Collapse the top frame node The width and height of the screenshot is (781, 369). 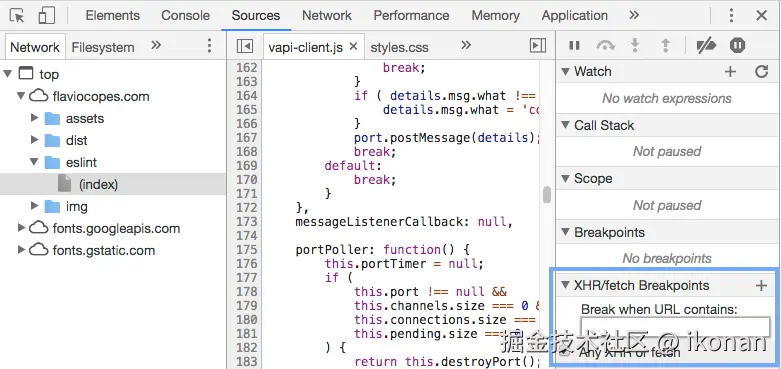[7, 74]
